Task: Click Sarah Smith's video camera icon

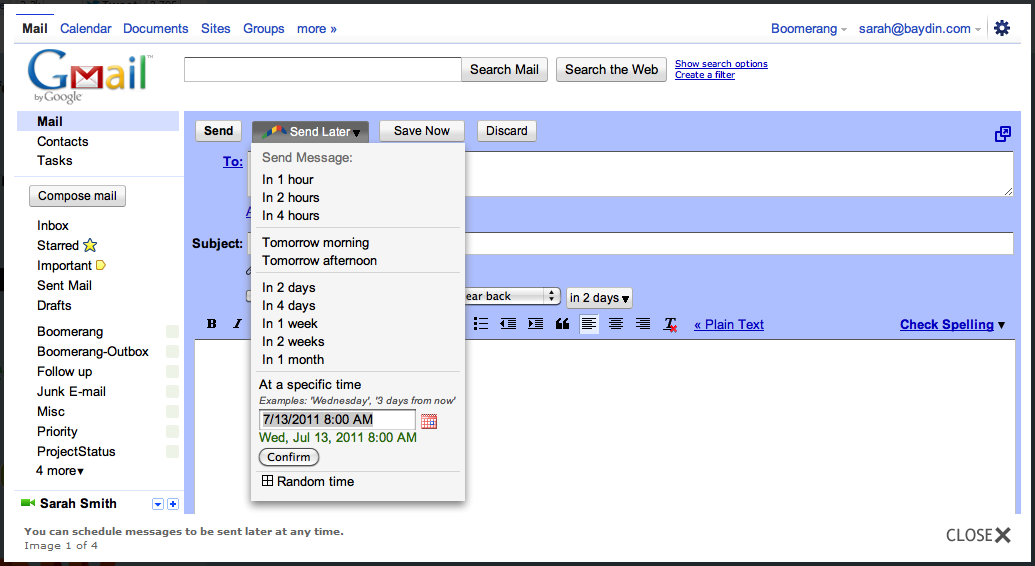Action: point(28,503)
